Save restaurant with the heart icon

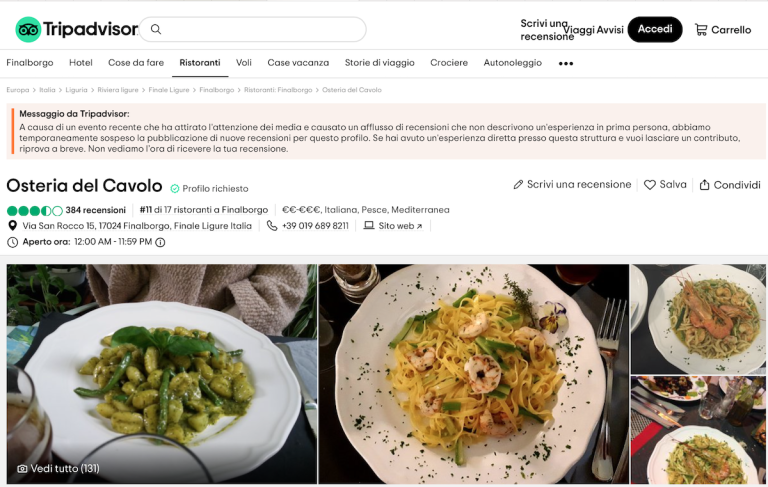(x=649, y=185)
